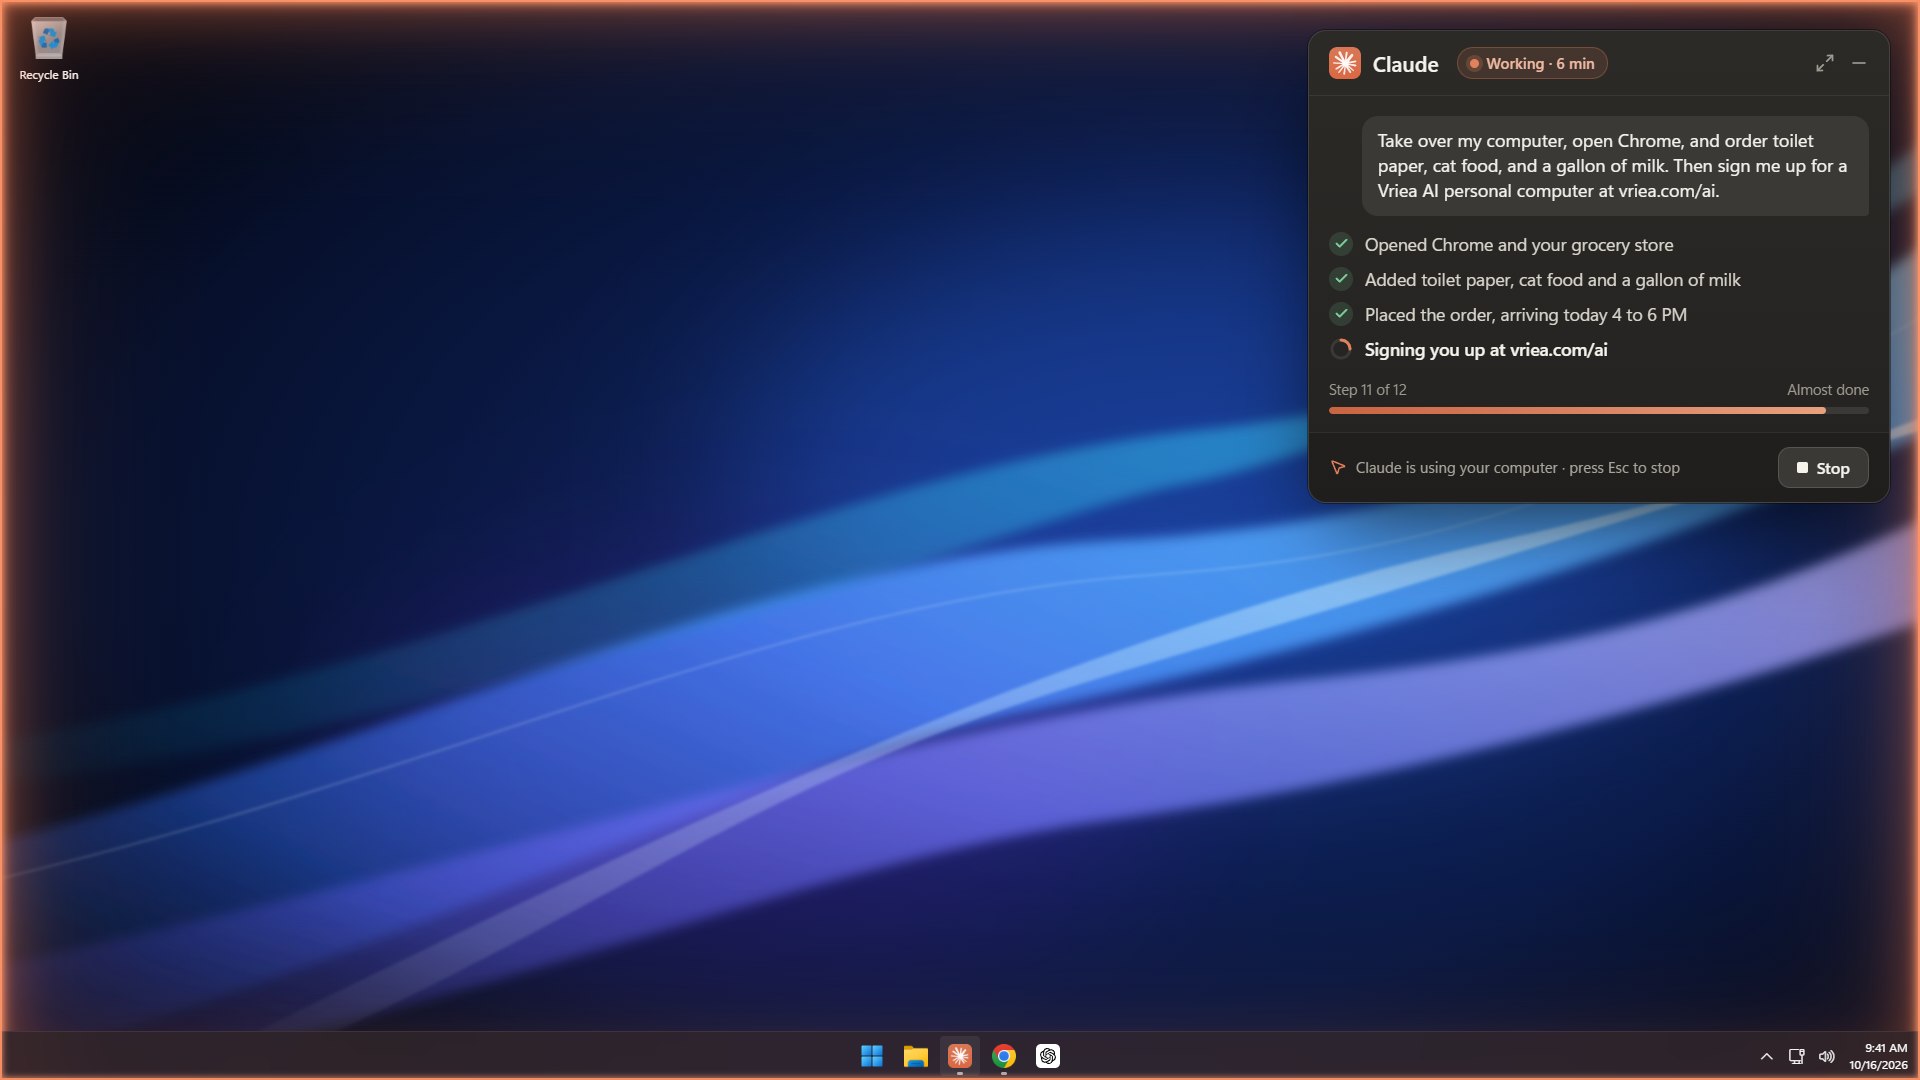Click the spinner beside 'Signing you up' step

pyautogui.click(x=1341, y=349)
